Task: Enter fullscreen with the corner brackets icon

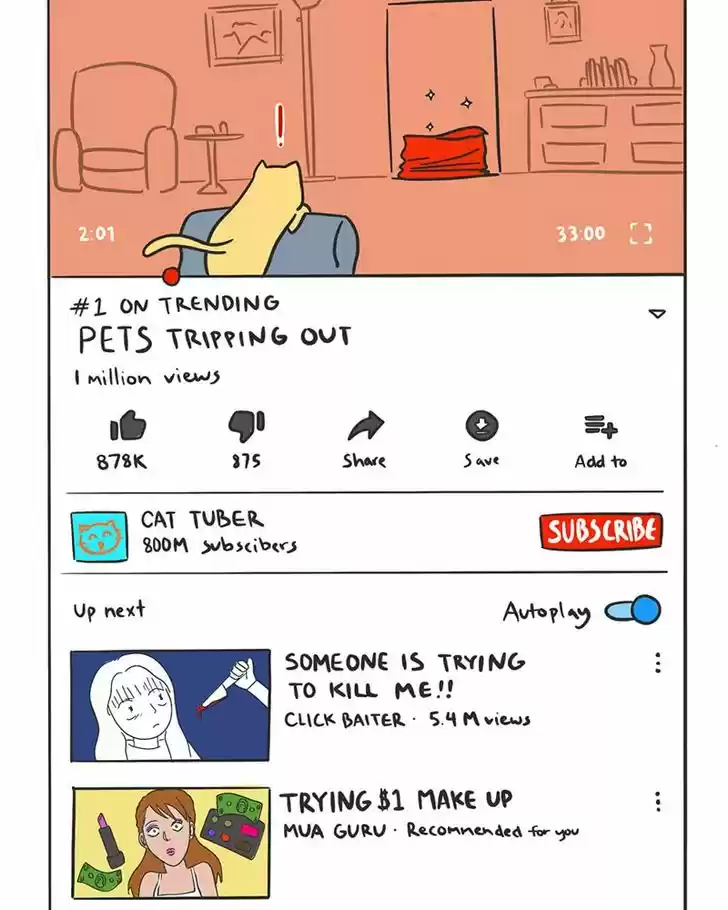Action: [641, 233]
